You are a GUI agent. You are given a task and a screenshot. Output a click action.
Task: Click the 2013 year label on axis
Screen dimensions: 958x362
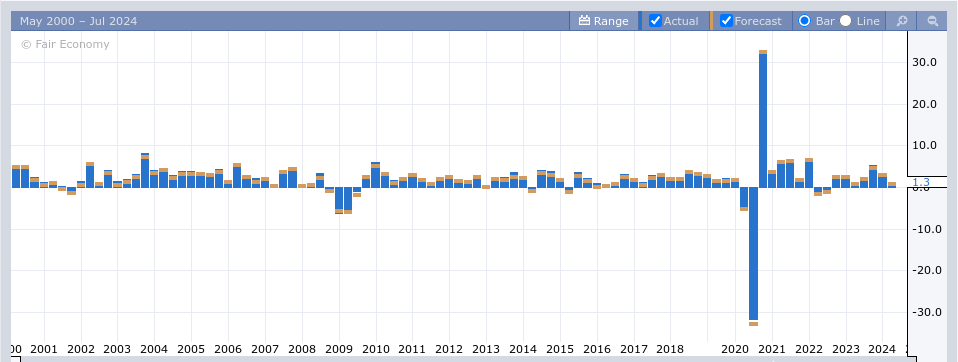[x=486, y=349]
